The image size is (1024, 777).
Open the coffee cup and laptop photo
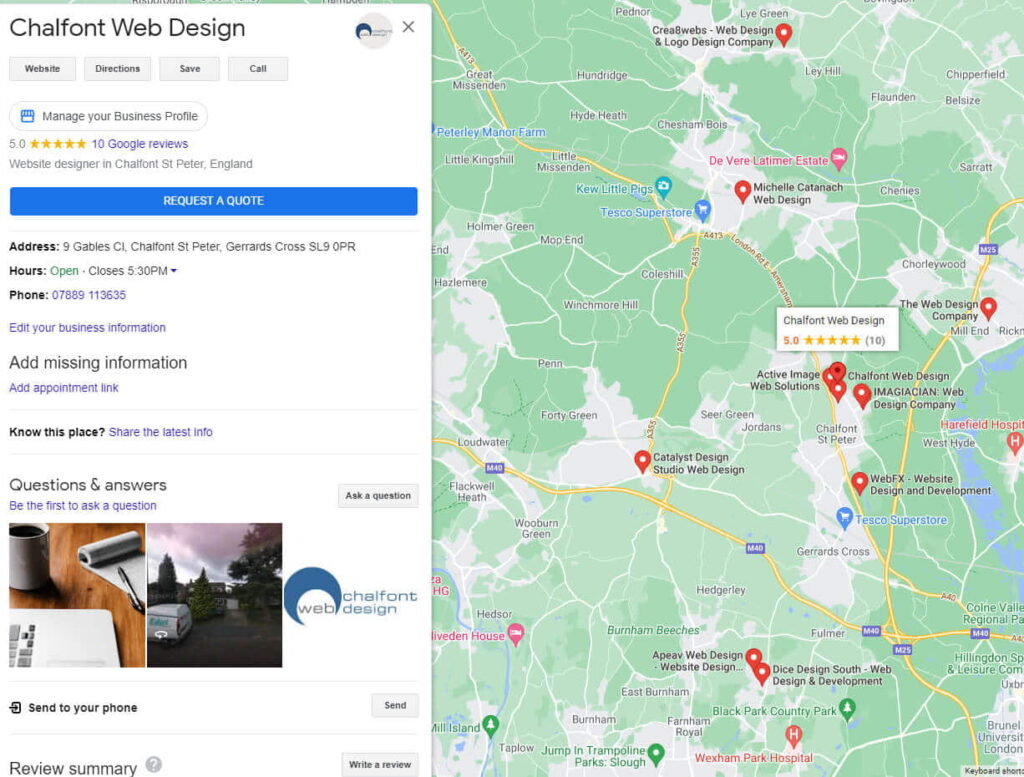click(77, 595)
